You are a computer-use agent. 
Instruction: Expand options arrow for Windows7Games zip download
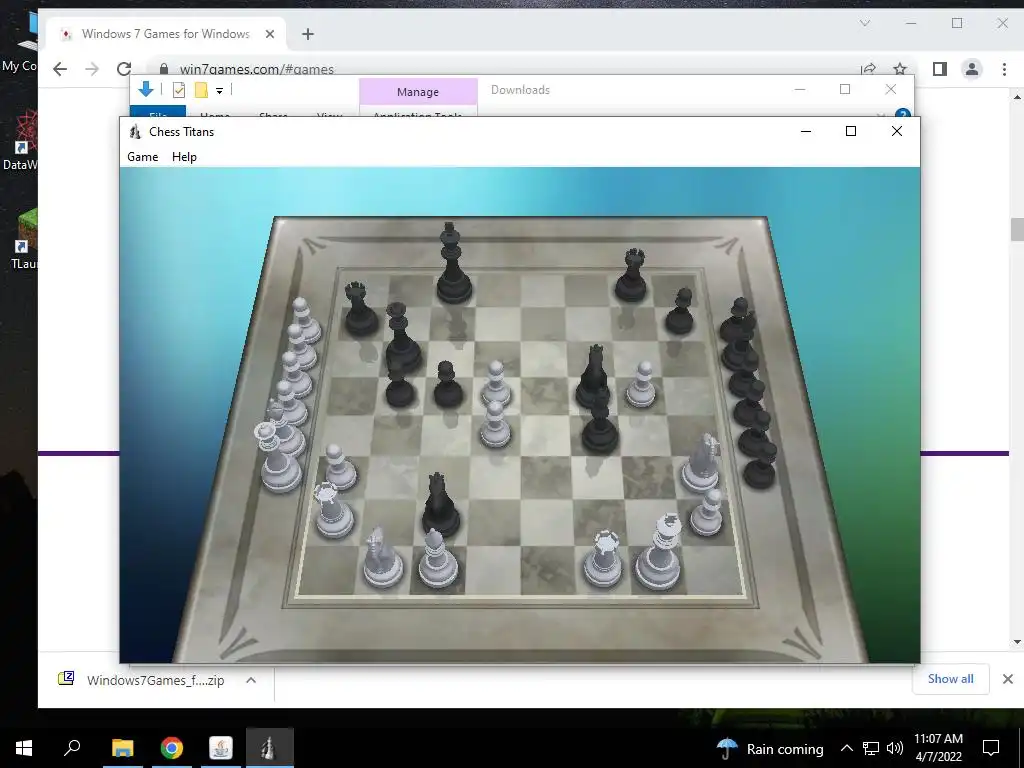point(251,680)
